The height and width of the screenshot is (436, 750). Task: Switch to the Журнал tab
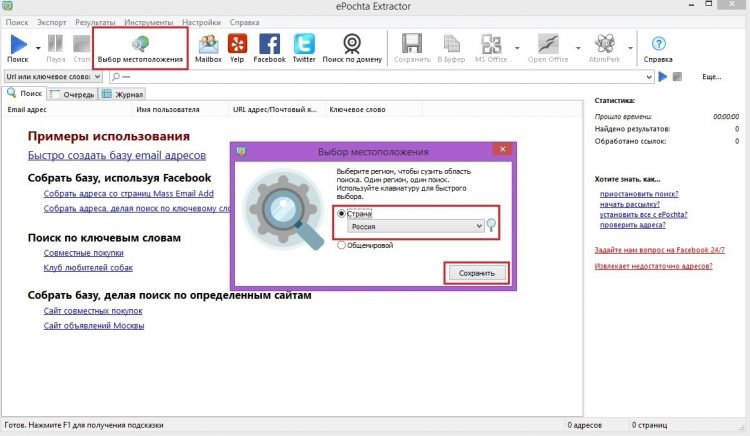coord(122,94)
